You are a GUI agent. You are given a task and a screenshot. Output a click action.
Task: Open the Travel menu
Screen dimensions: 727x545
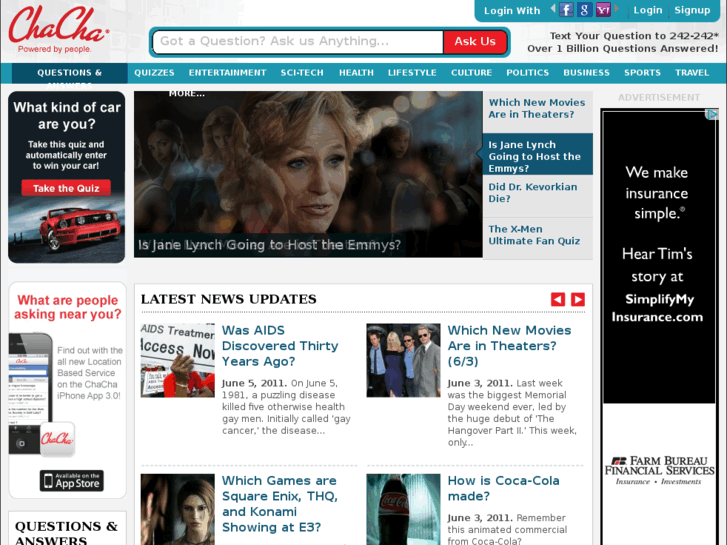(x=692, y=73)
